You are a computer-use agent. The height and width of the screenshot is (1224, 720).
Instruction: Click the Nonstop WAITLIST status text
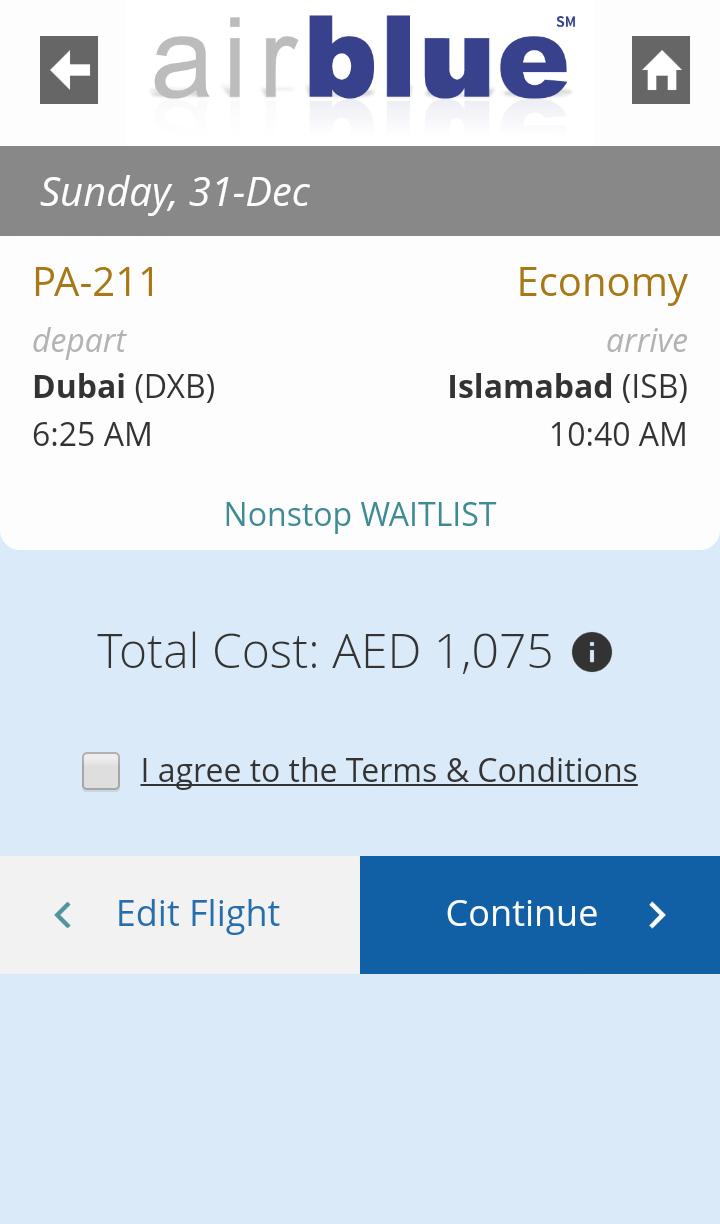[360, 514]
